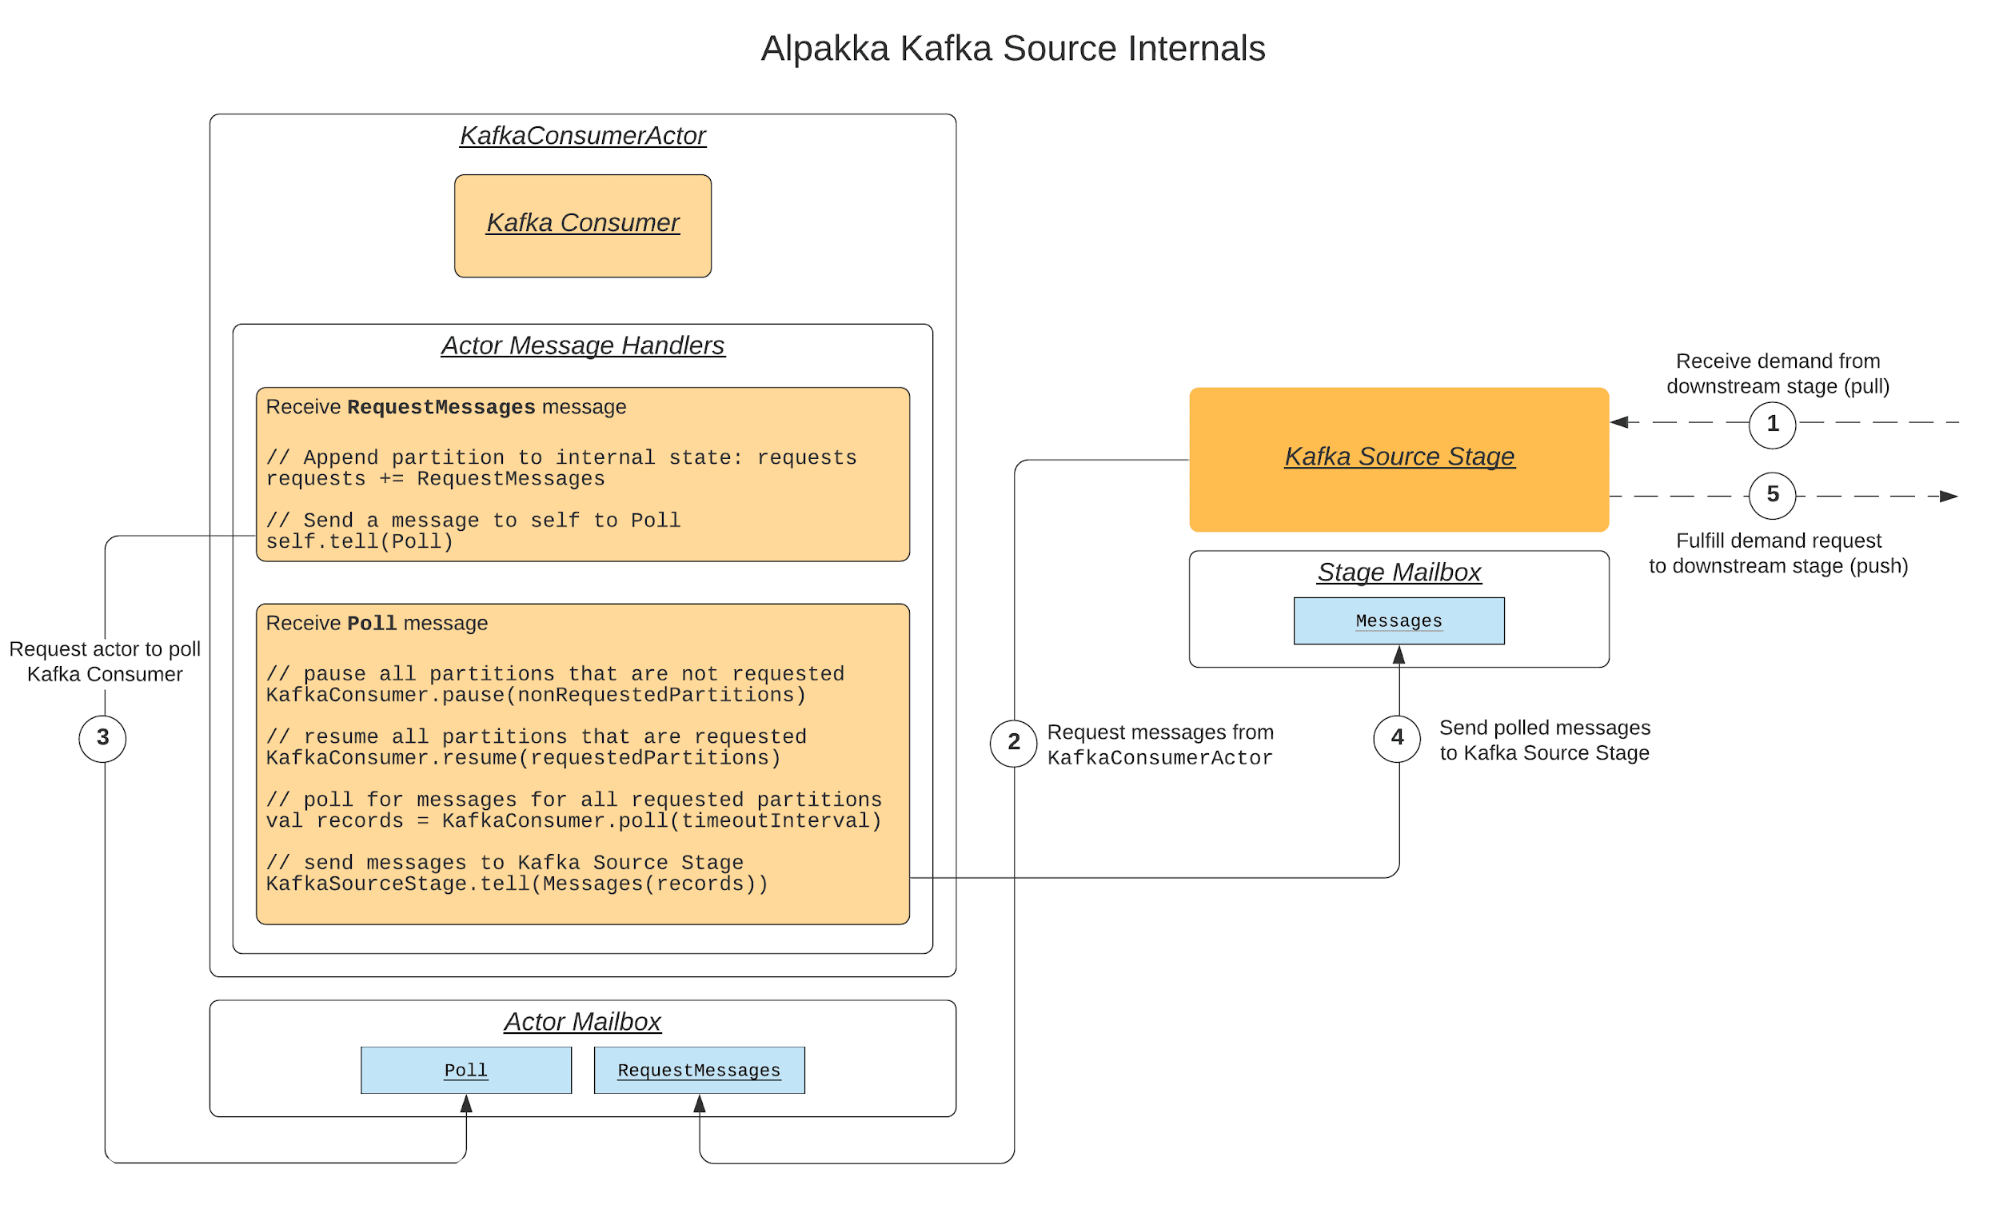This screenshot has height=1212, width=1999.
Task: Select the Actor Message Handlers heading
Action: point(582,345)
